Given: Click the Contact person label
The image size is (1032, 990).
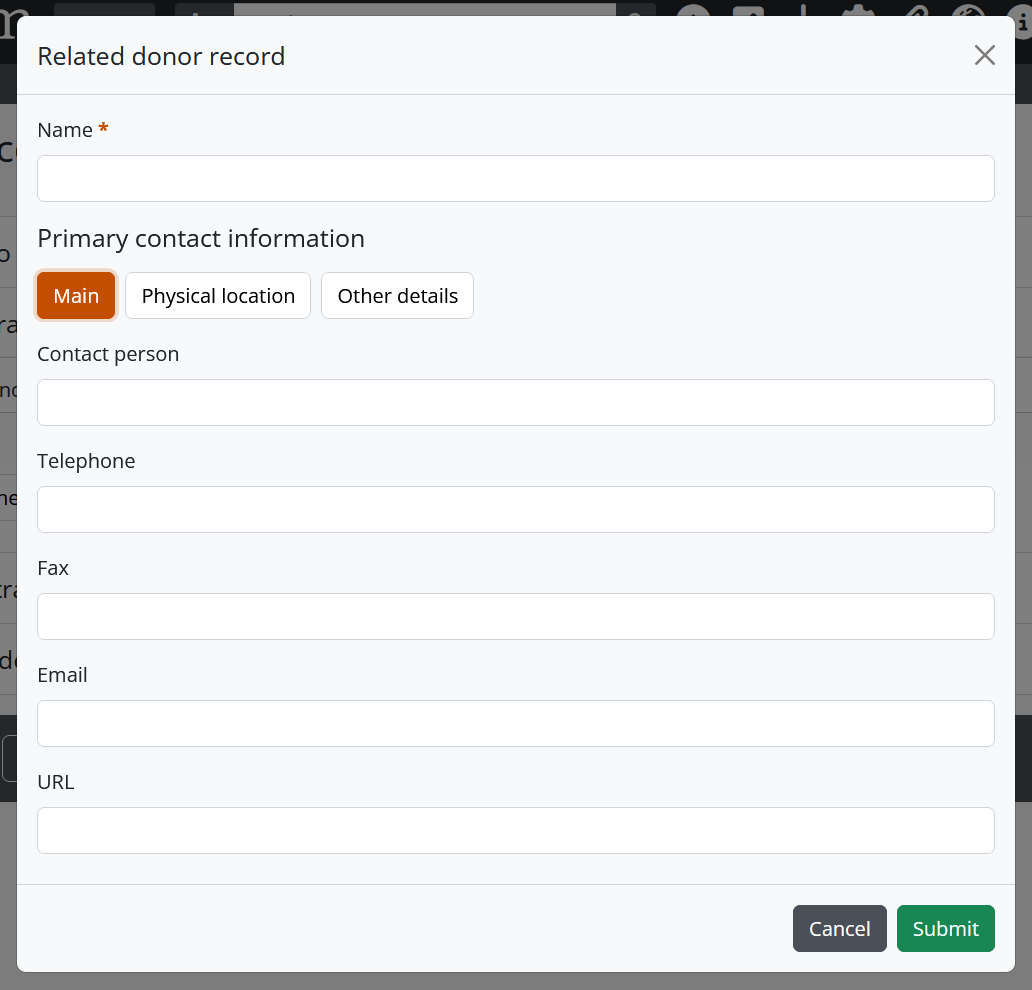Looking at the screenshot, I should pos(108,354).
